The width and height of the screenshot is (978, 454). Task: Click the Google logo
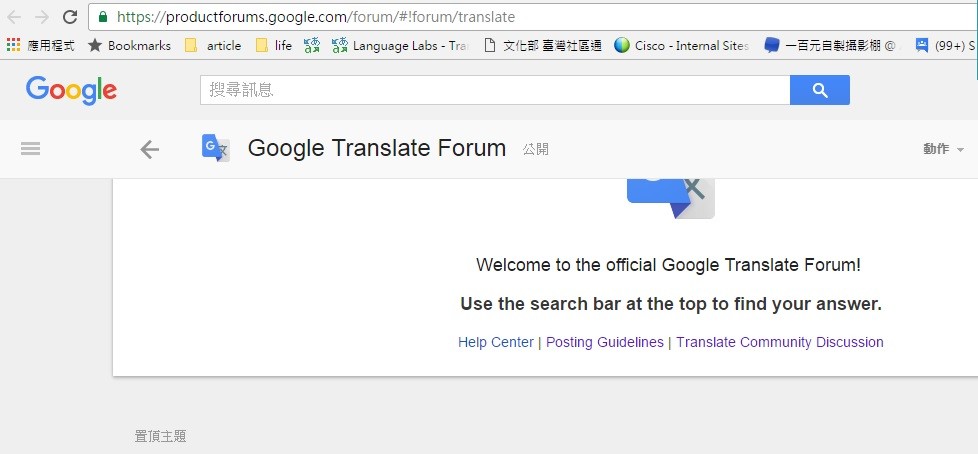tap(71, 90)
